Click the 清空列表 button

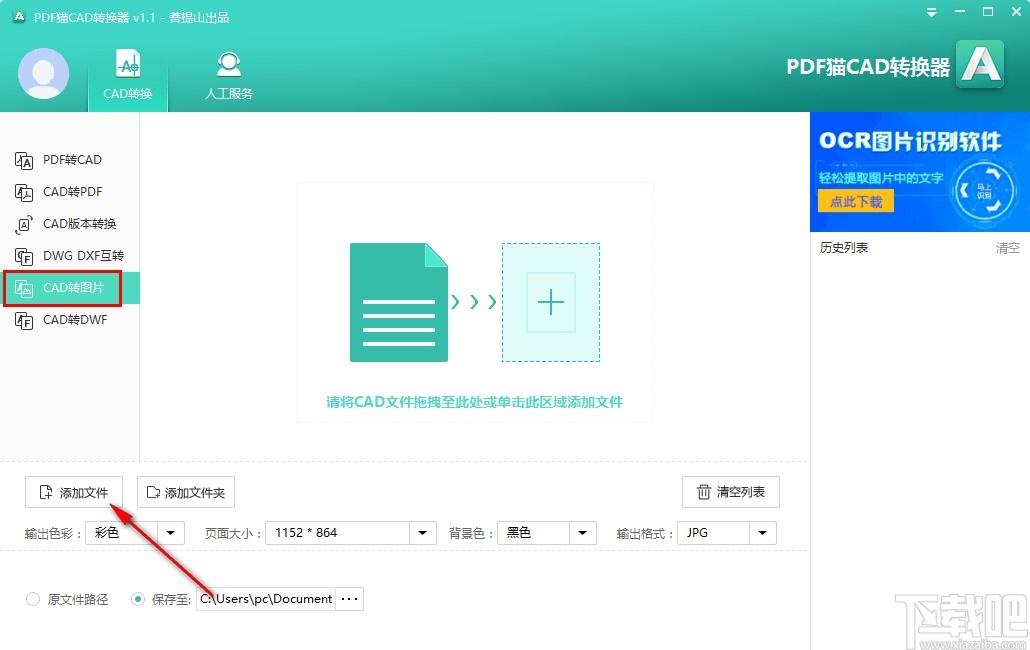point(730,492)
